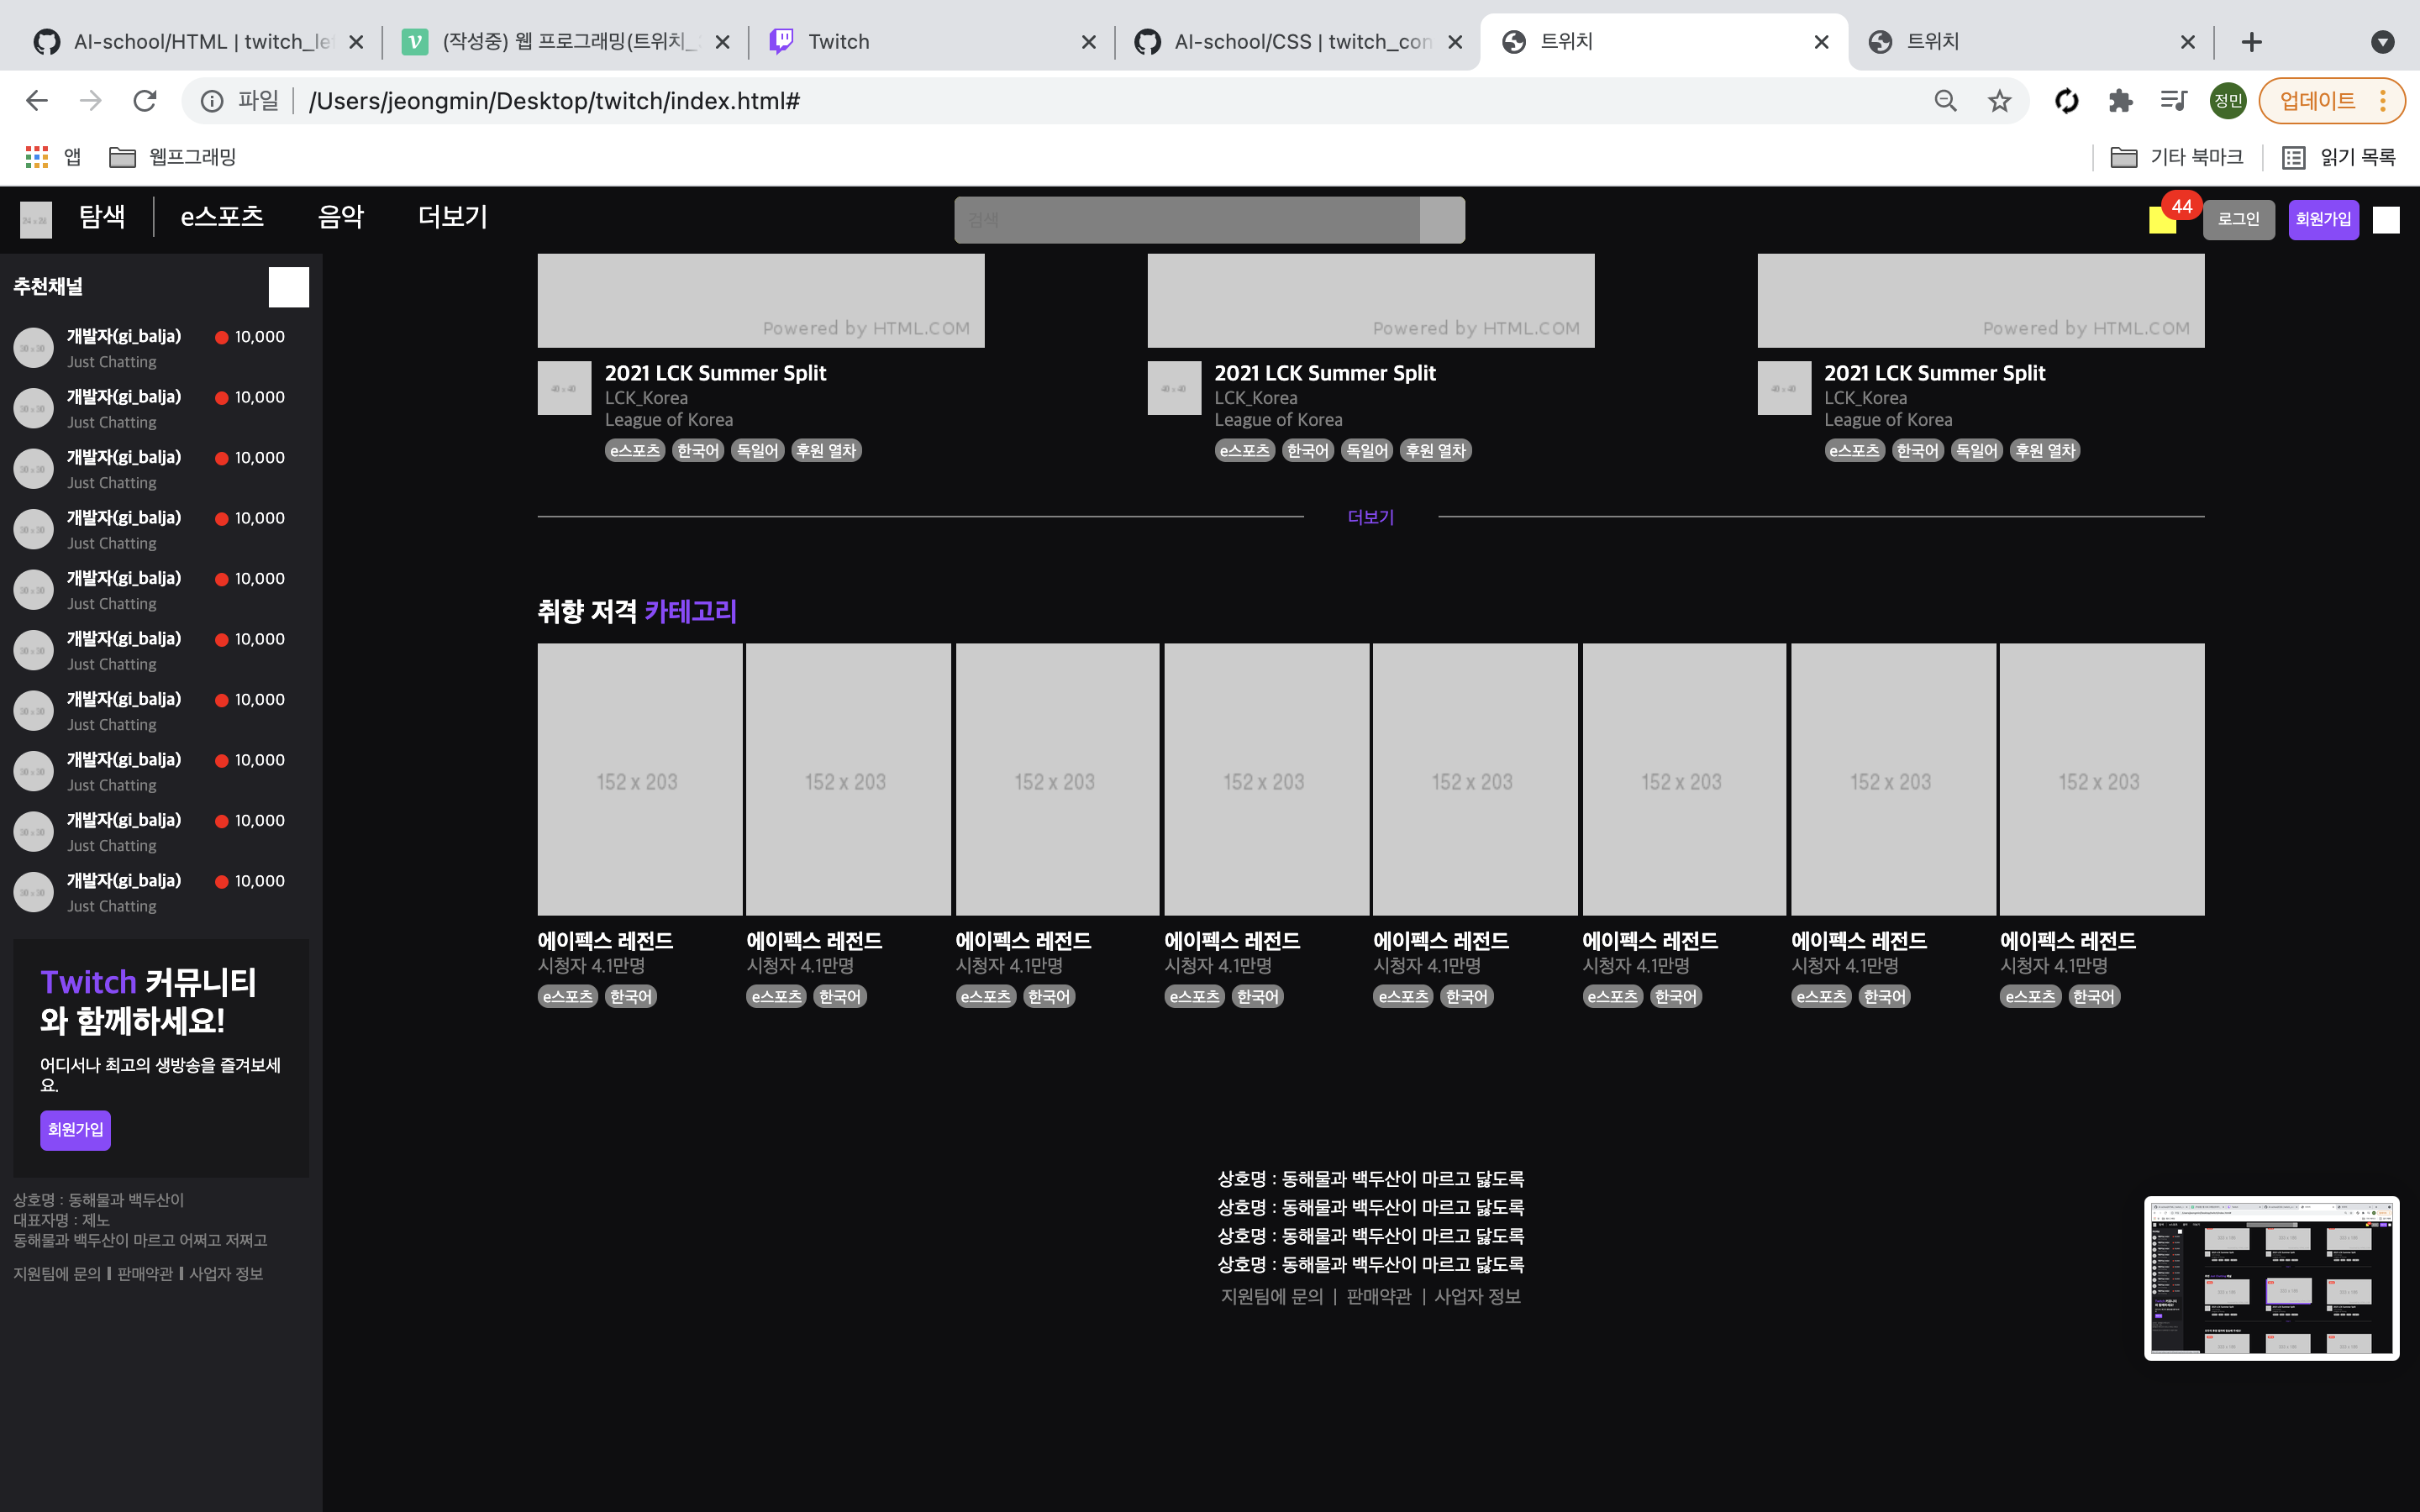Click the second stream's LCK_Korea avatar
The image size is (2420, 1512).
[1174, 388]
